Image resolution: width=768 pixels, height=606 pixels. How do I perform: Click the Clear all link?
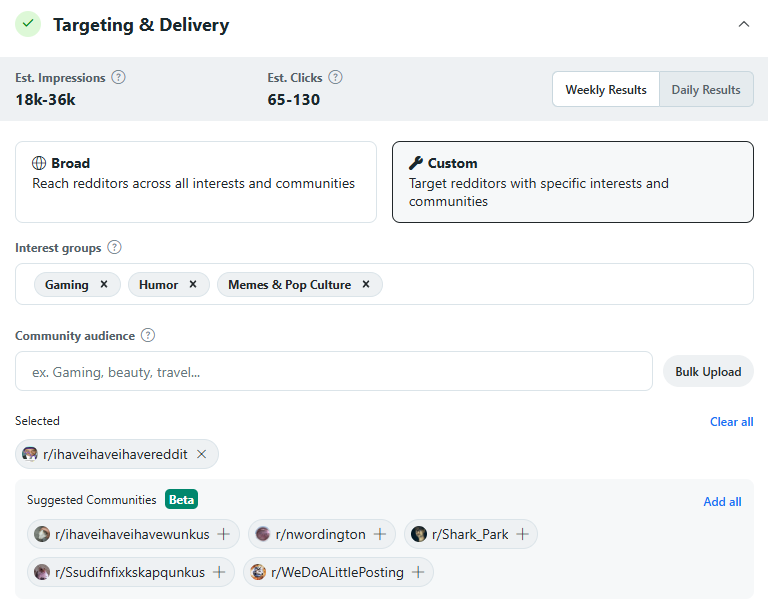pyautogui.click(x=731, y=421)
